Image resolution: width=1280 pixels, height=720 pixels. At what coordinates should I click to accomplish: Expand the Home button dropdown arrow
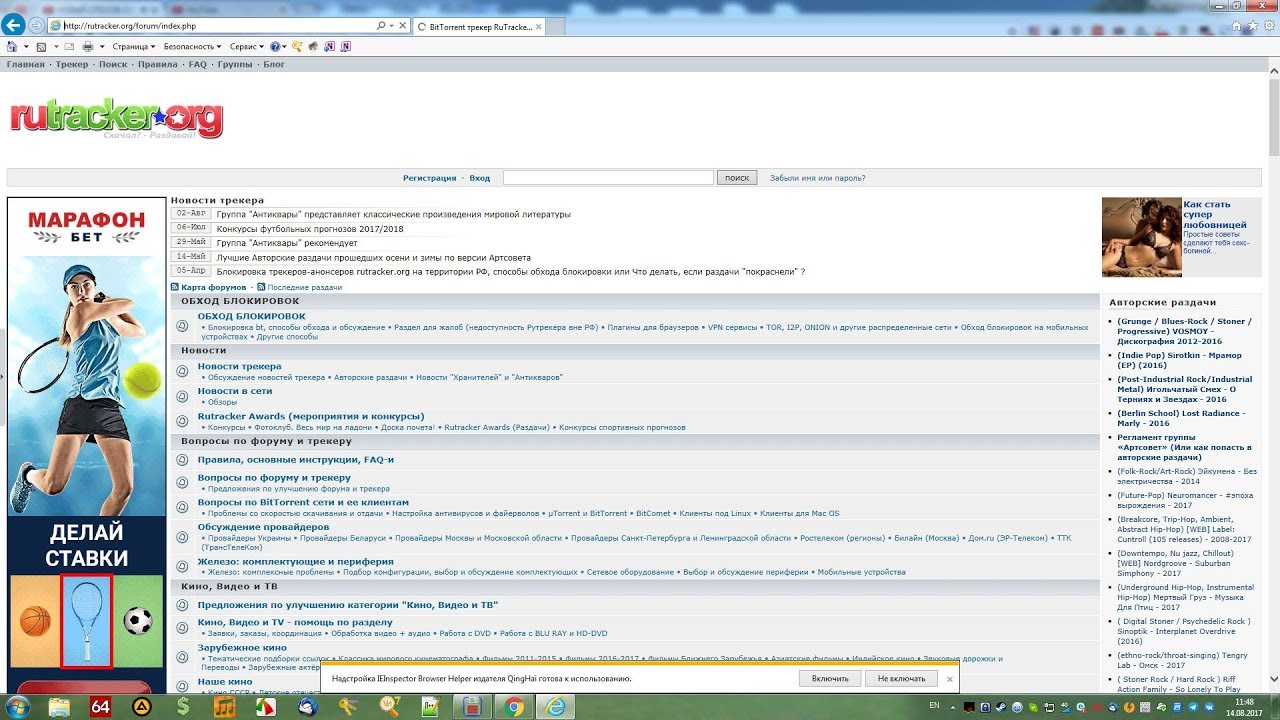[x=24, y=47]
